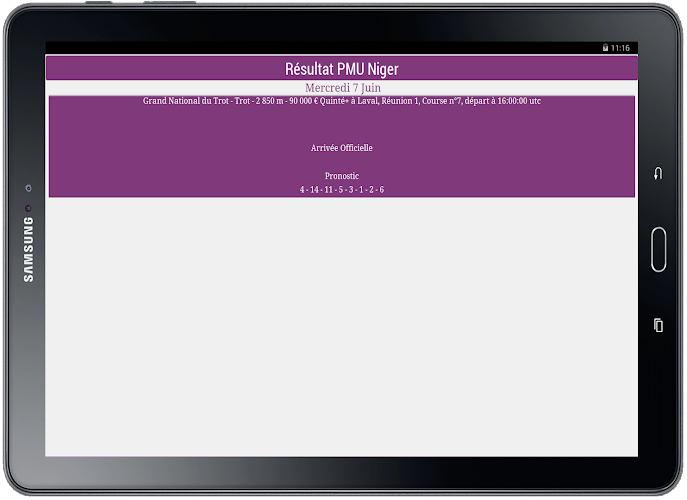Select the pronostic numbers 4 - 14 - 11 - 5 - 3 - 1 - 2 - 6

(342, 189)
